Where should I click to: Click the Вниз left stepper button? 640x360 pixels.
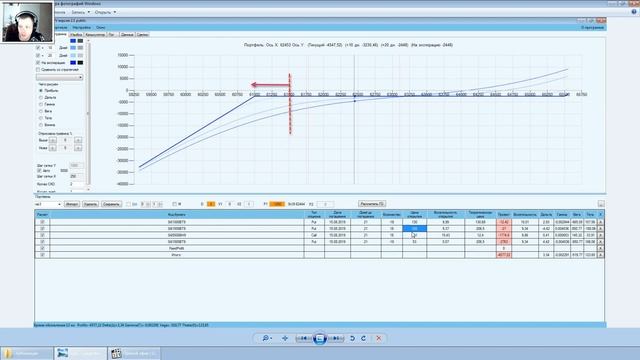tap(53, 148)
